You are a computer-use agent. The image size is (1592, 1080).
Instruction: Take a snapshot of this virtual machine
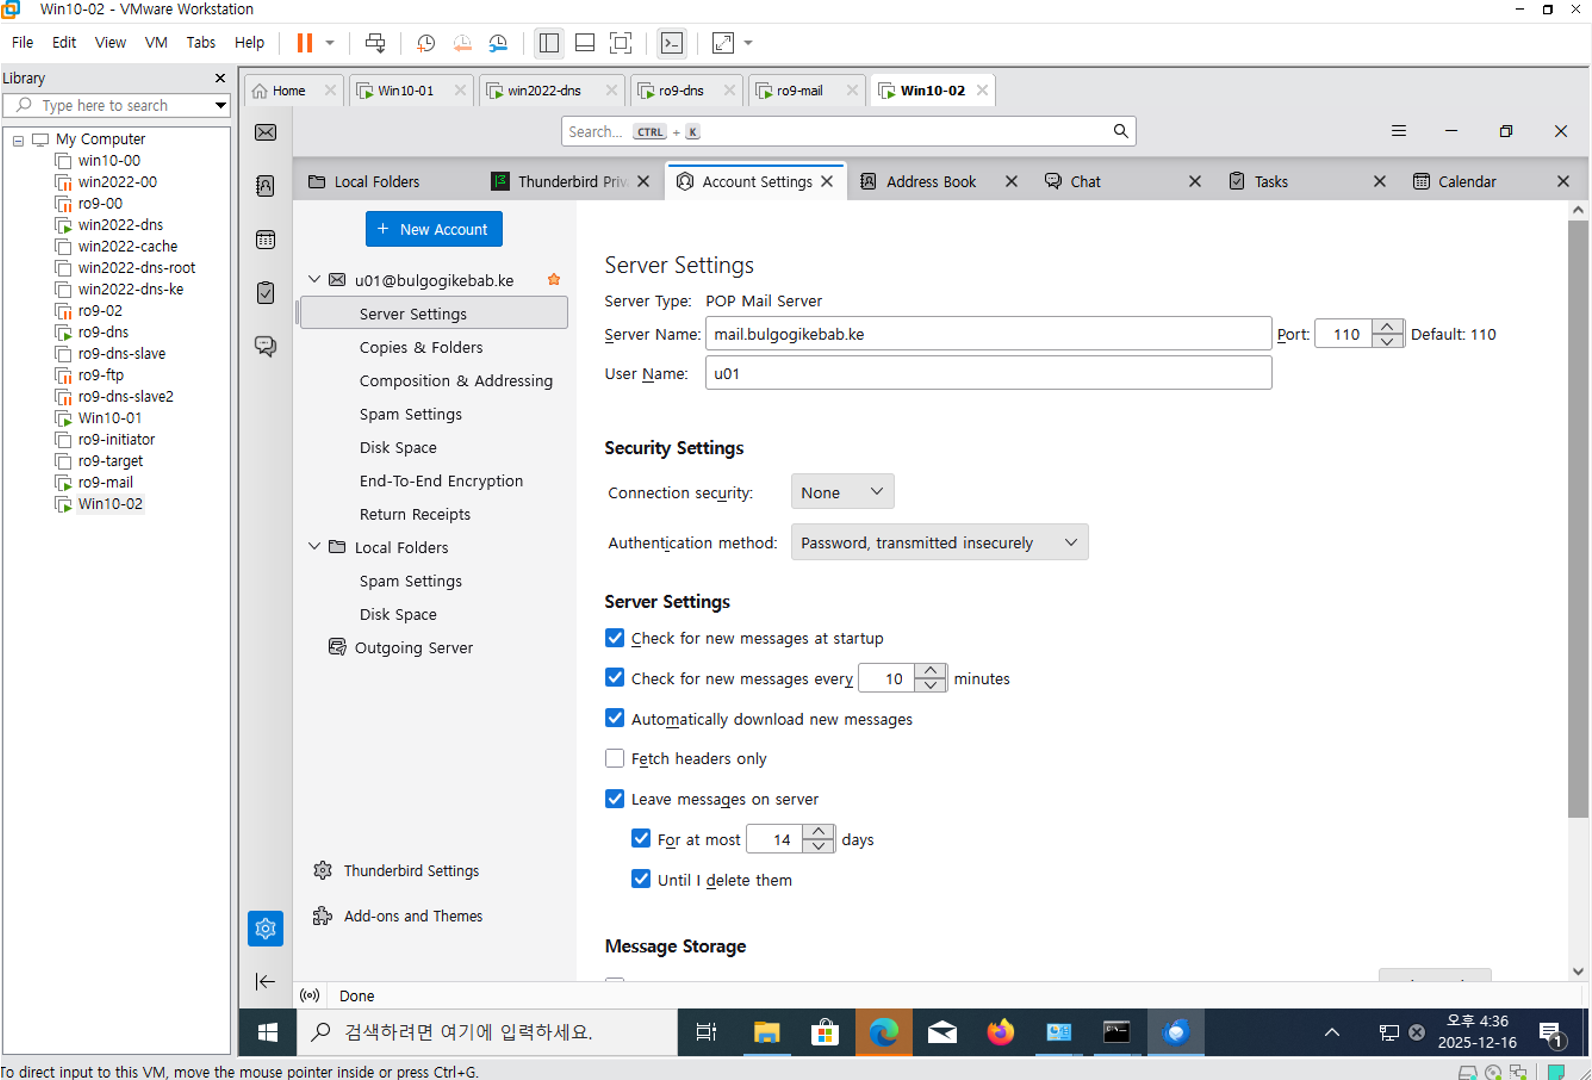tap(425, 43)
